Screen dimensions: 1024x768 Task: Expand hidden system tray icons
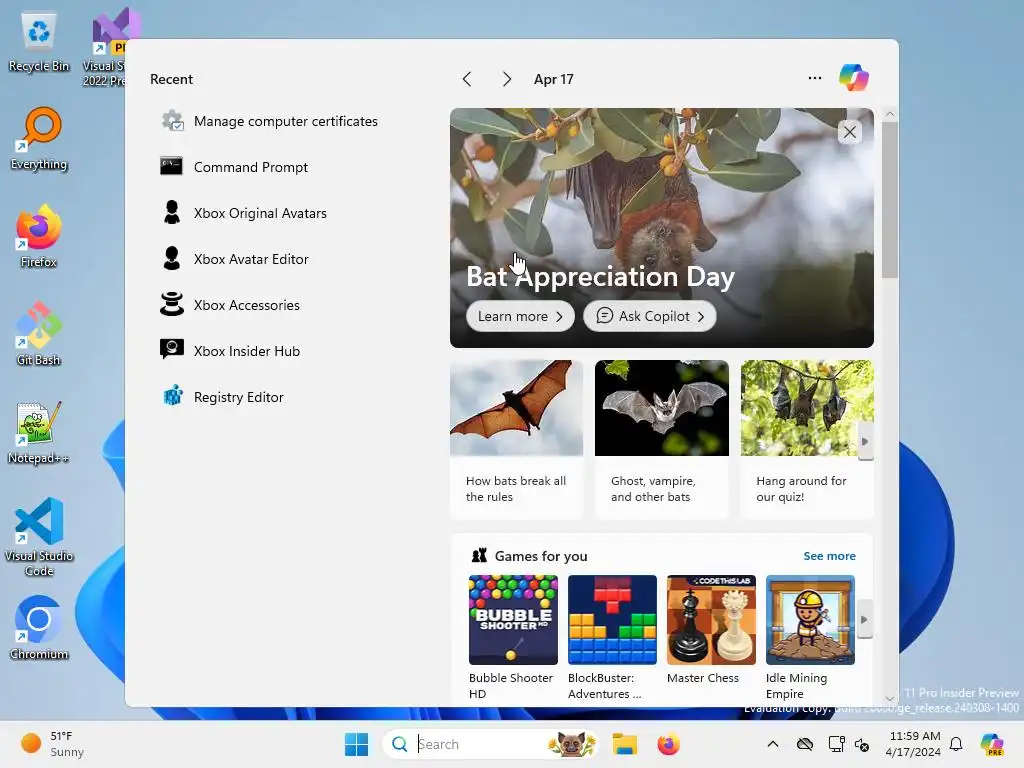(773, 744)
